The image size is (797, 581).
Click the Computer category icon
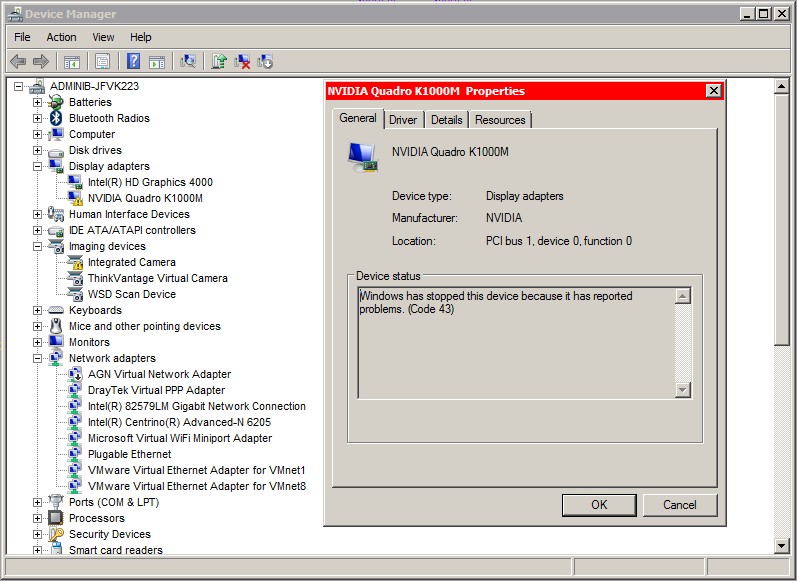56,134
